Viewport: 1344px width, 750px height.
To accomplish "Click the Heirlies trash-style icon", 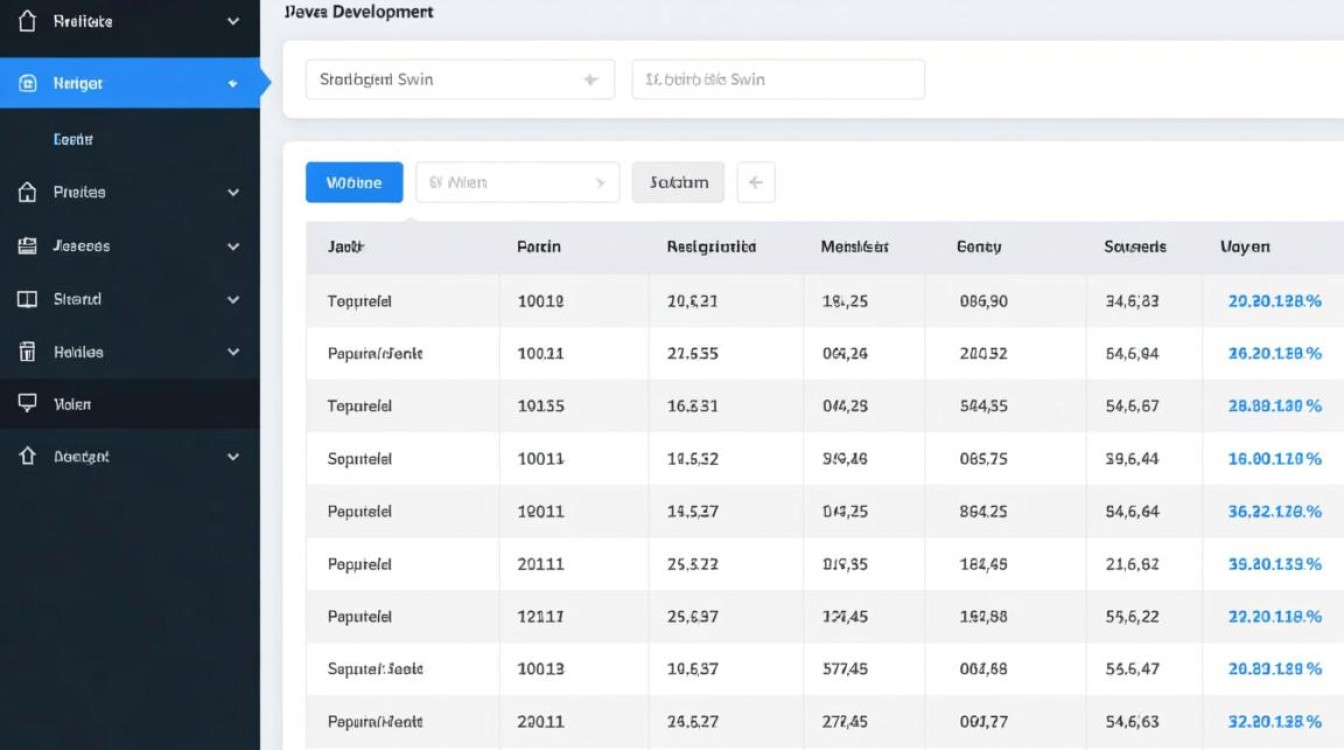I will 28,352.
